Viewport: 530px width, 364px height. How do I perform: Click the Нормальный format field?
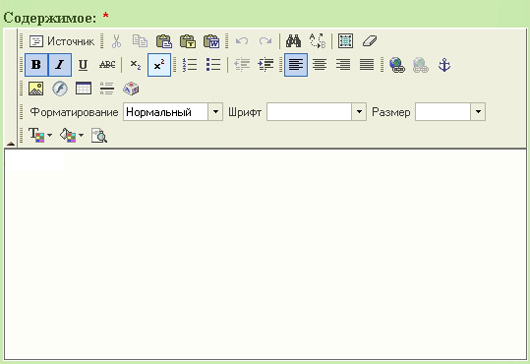pos(166,112)
